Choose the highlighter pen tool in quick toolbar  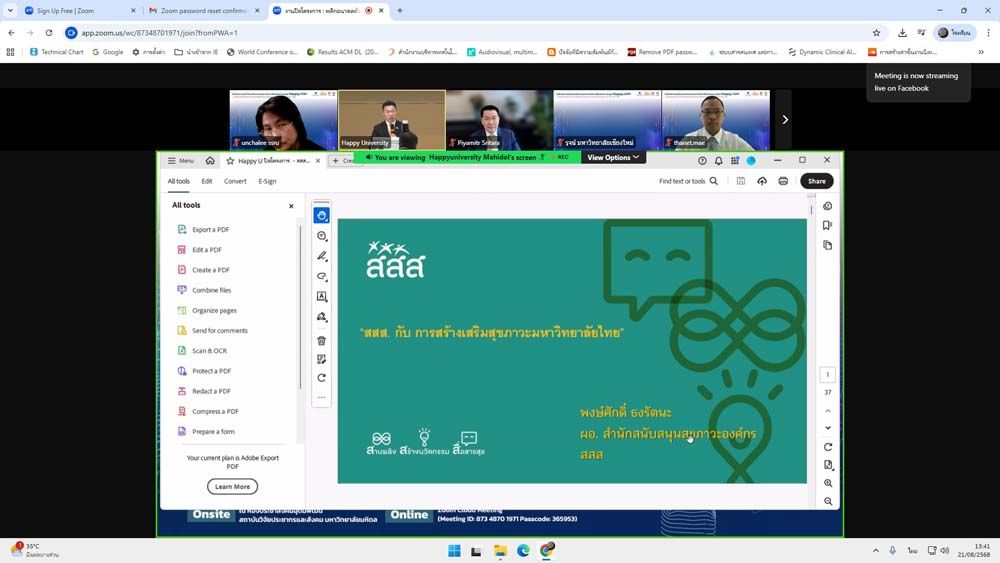[321, 256]
